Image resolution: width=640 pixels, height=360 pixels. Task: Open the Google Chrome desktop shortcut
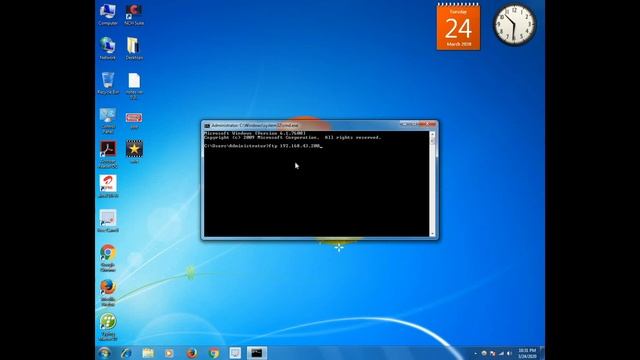coord(108,258)
